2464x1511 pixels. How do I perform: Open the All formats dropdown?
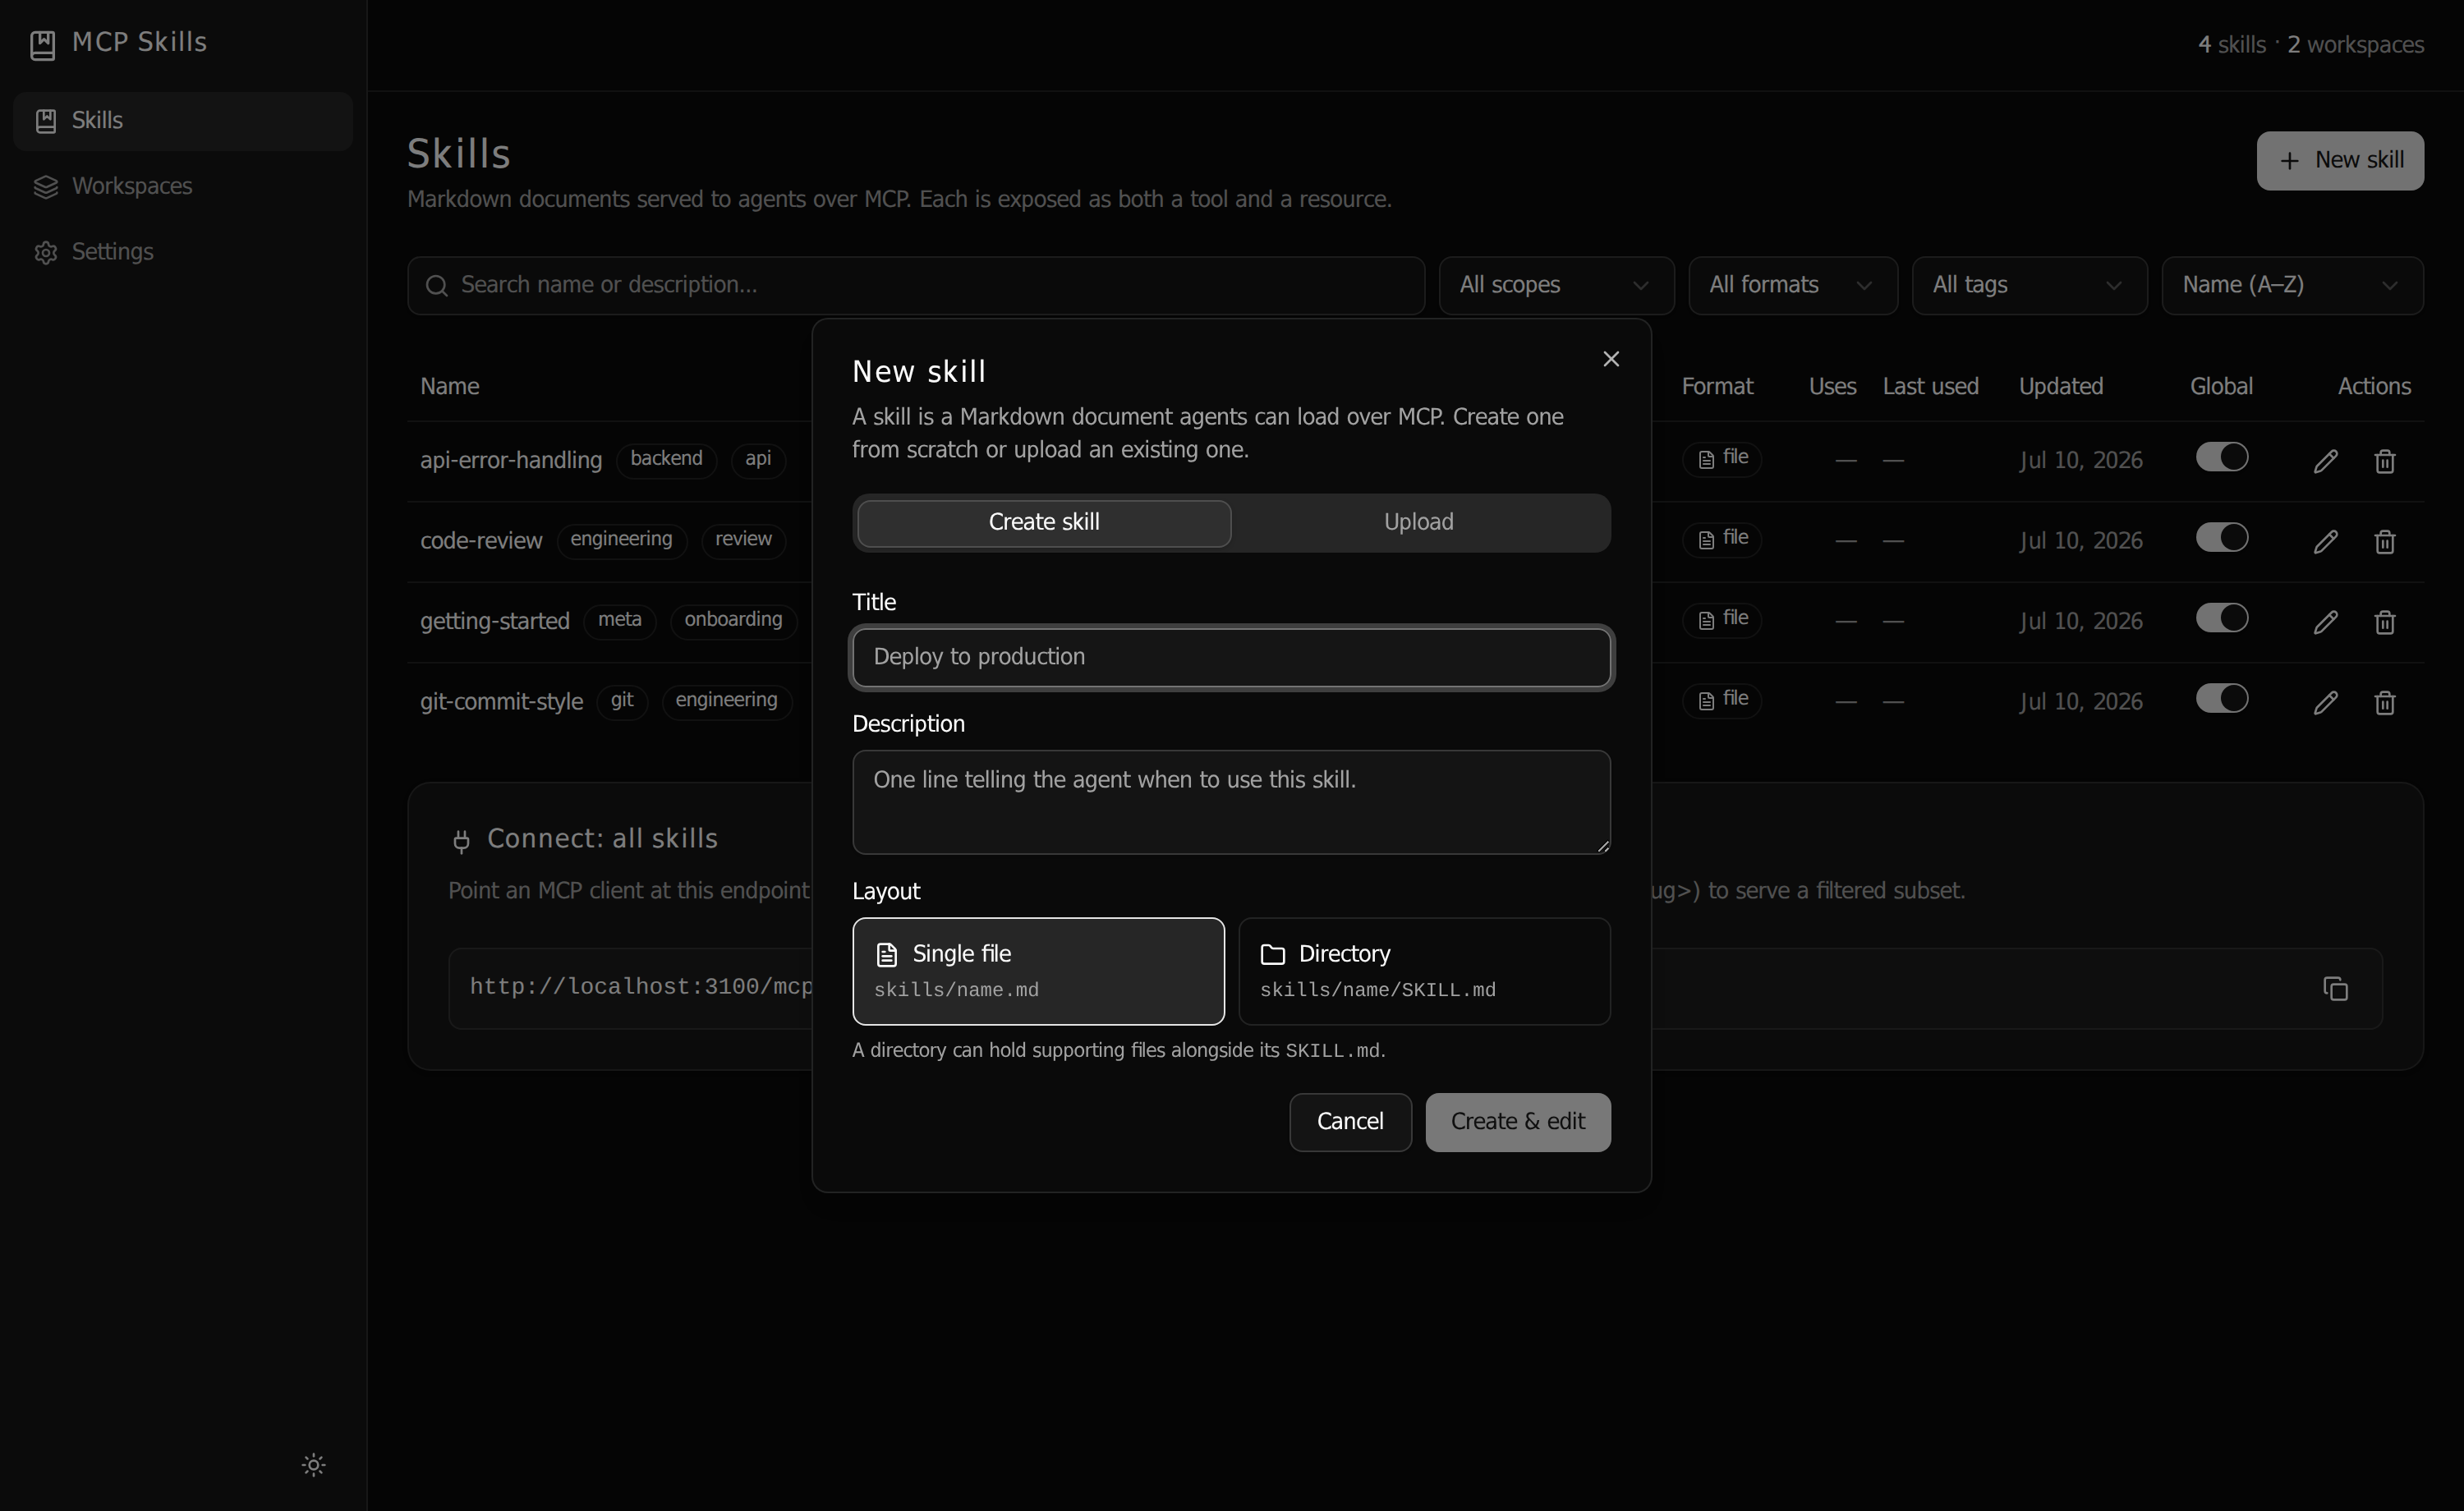pyautogui.click(x=1792, y=286)
